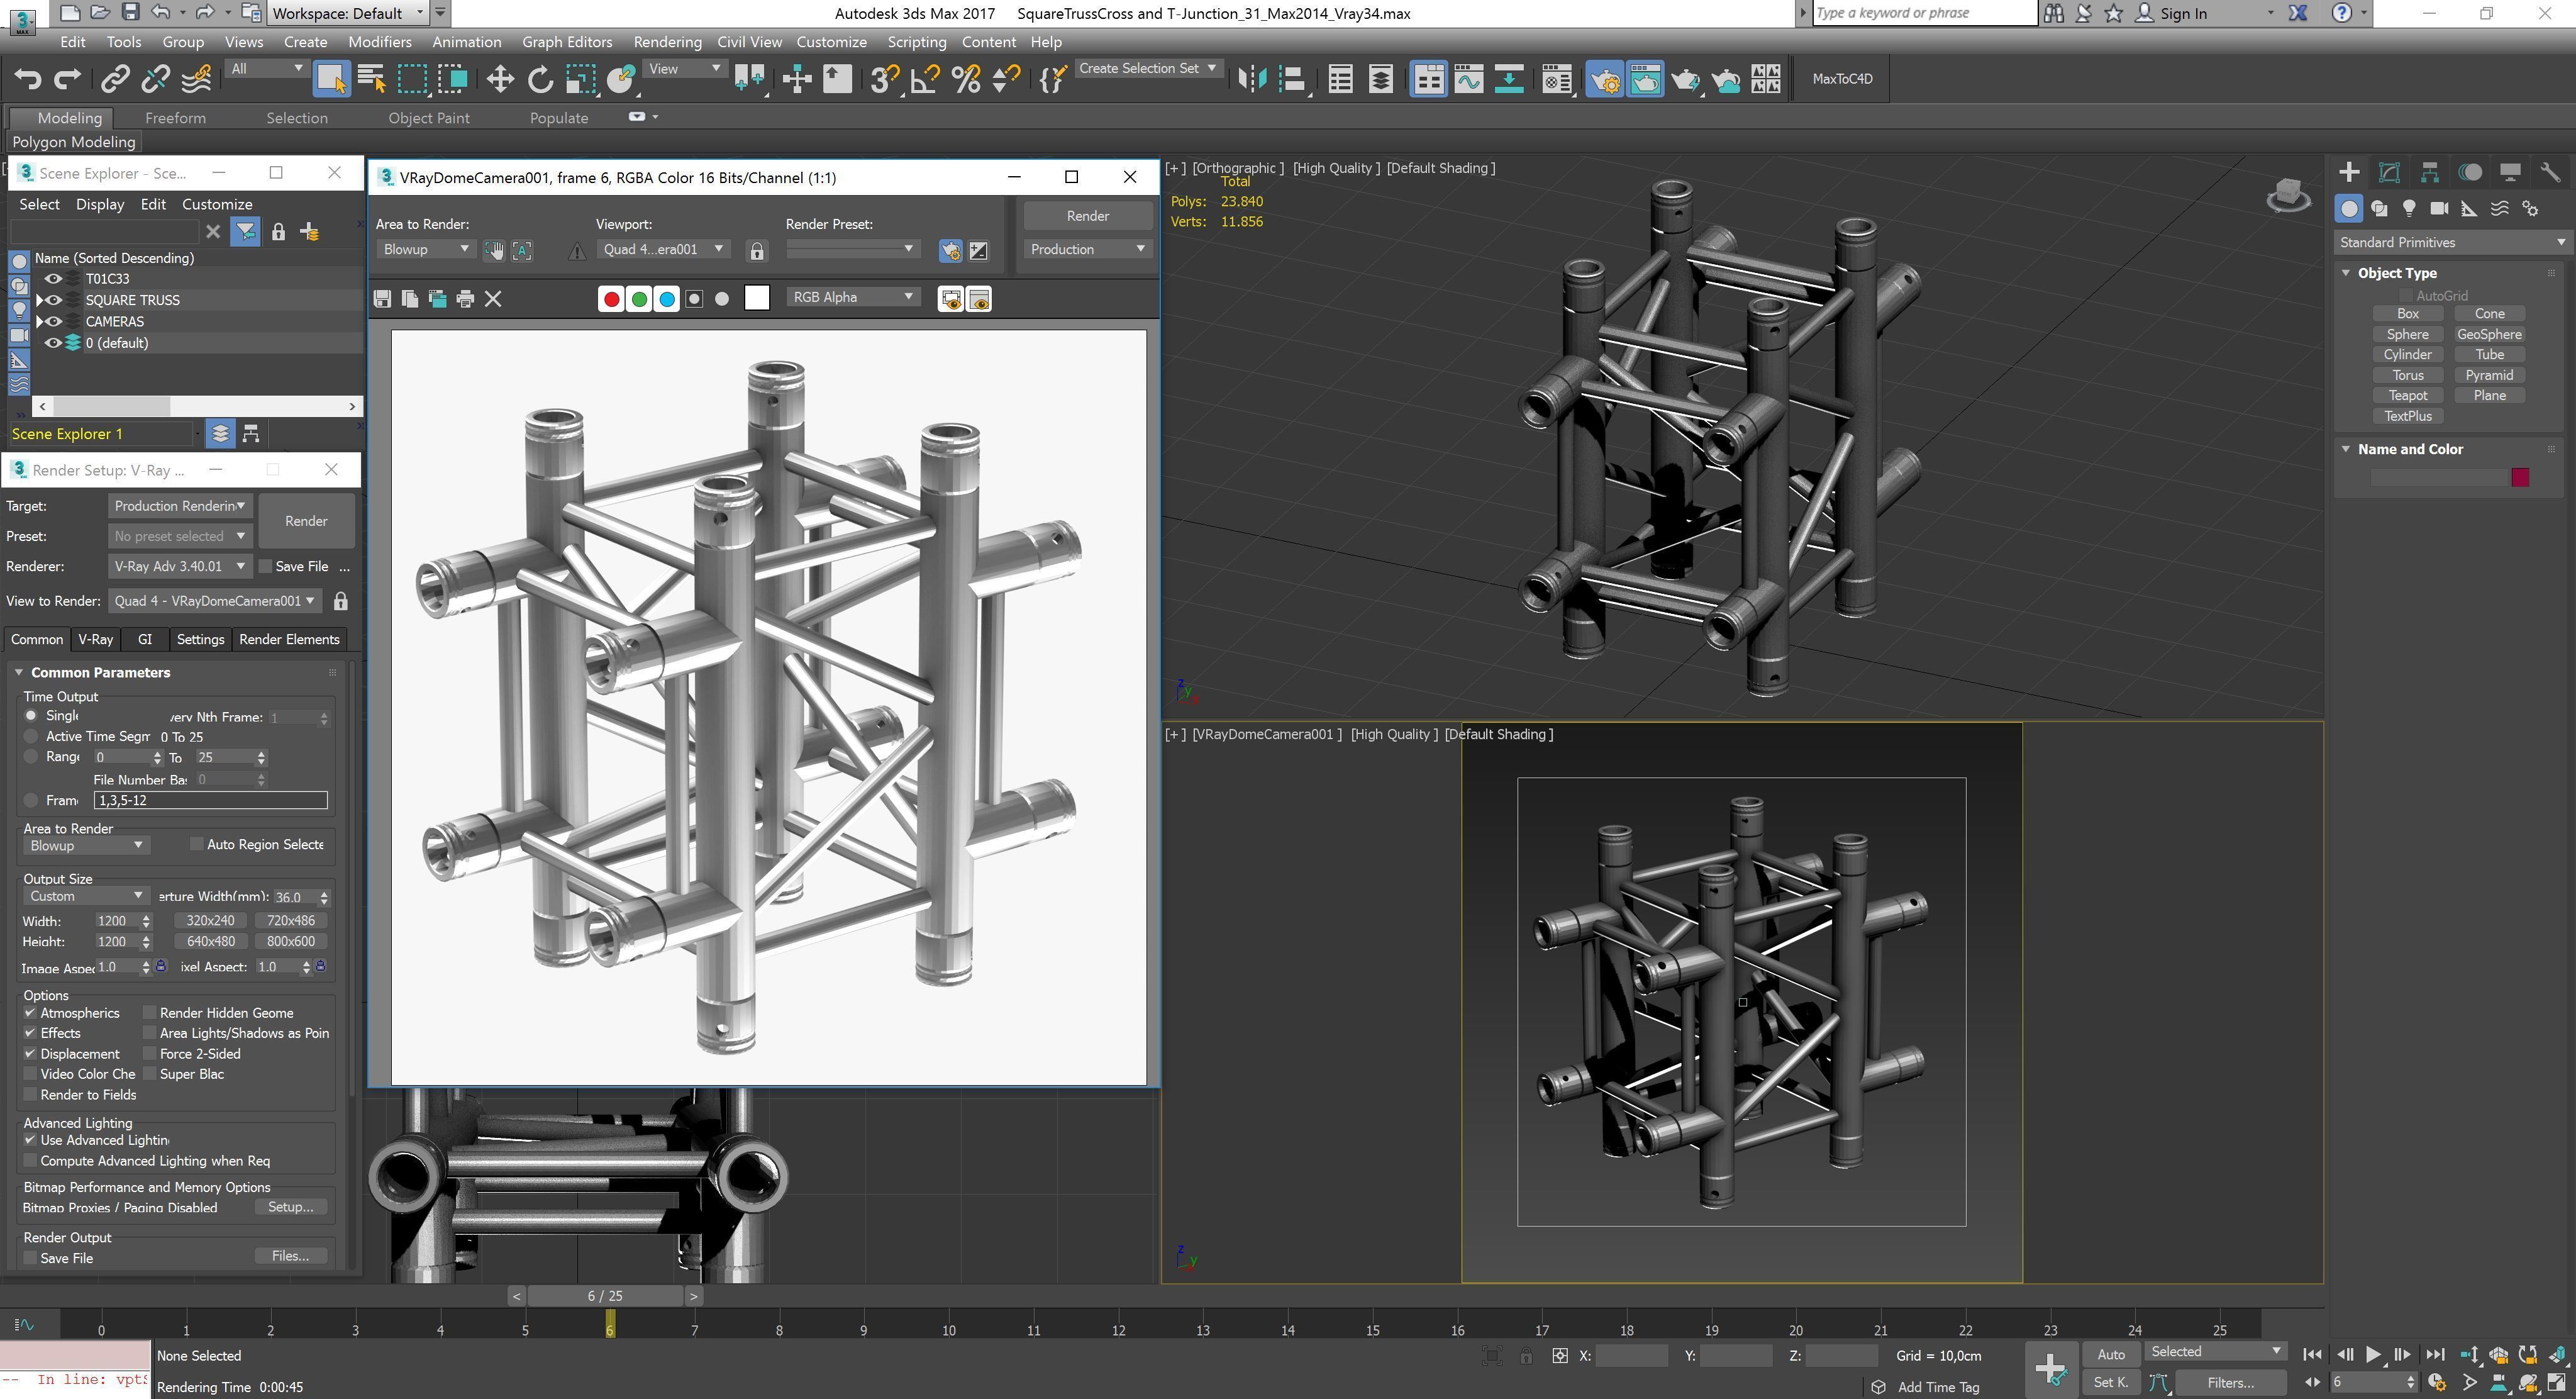Click the object color swatch in Name and Color
The image size is (2576, 1399).
point(2520,477)
